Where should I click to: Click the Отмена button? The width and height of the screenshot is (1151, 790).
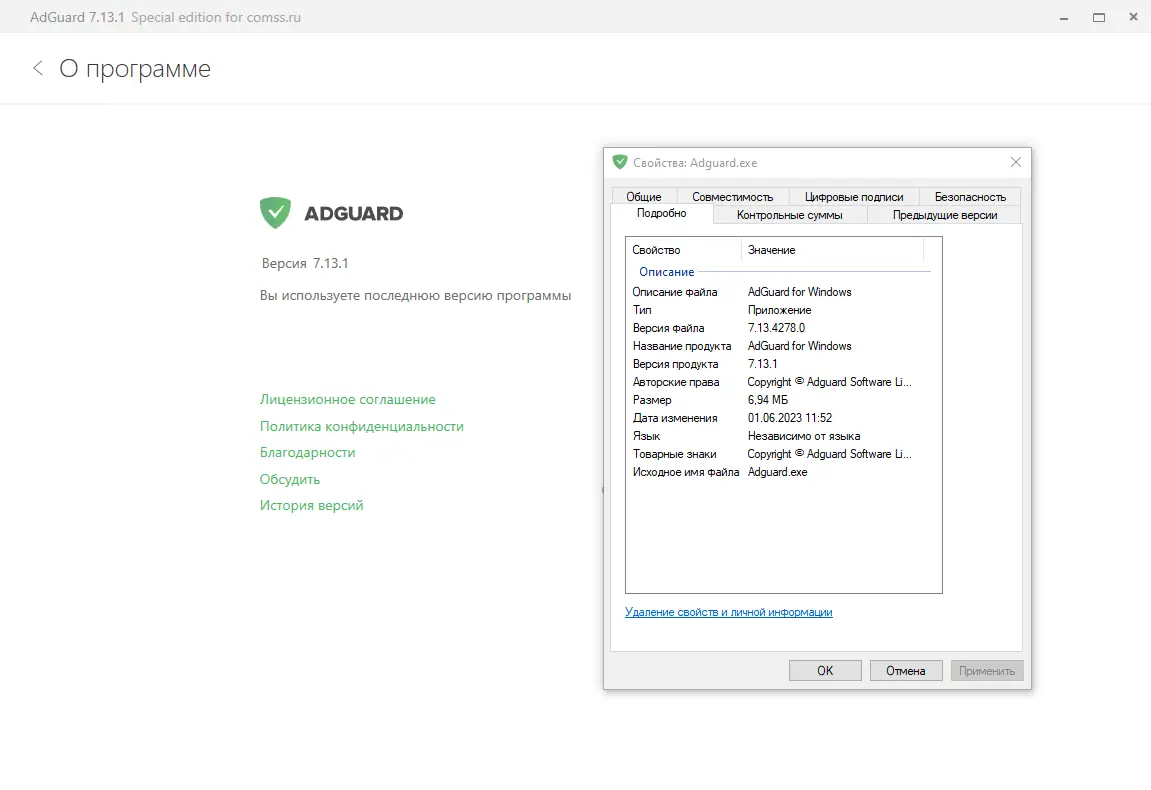[x=905, y=670]
